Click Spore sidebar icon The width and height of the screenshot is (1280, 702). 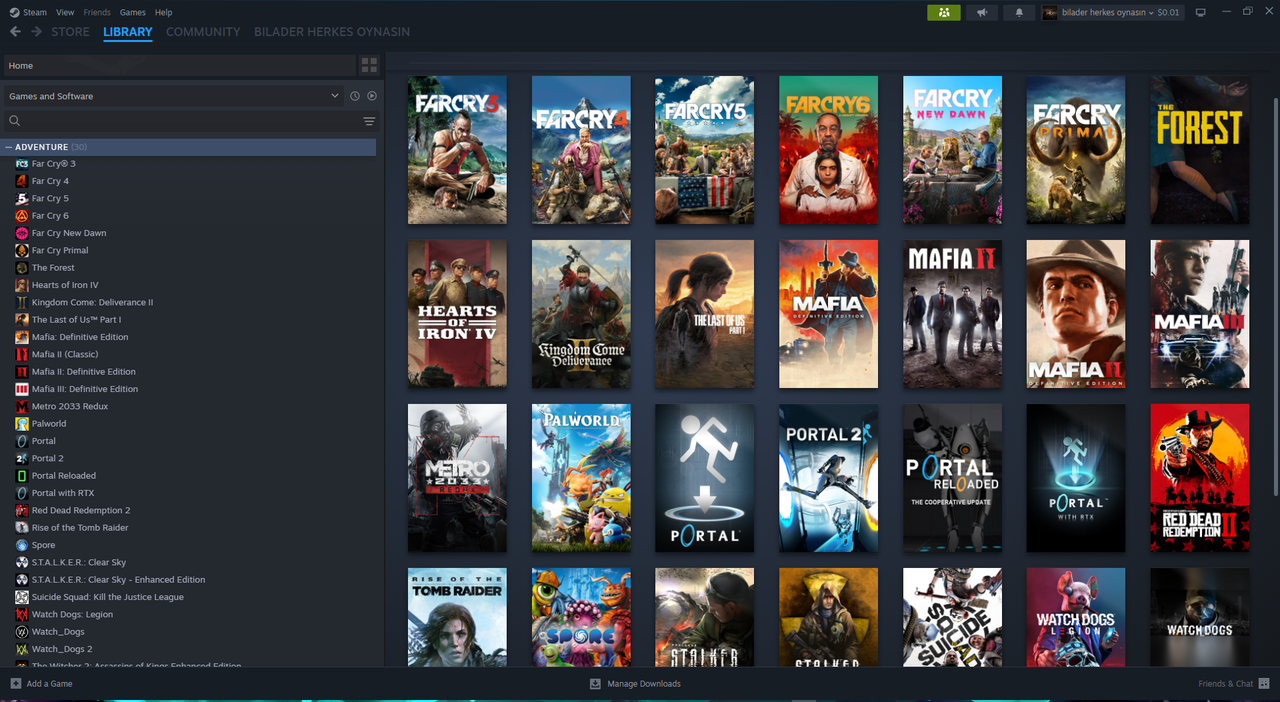22,545
